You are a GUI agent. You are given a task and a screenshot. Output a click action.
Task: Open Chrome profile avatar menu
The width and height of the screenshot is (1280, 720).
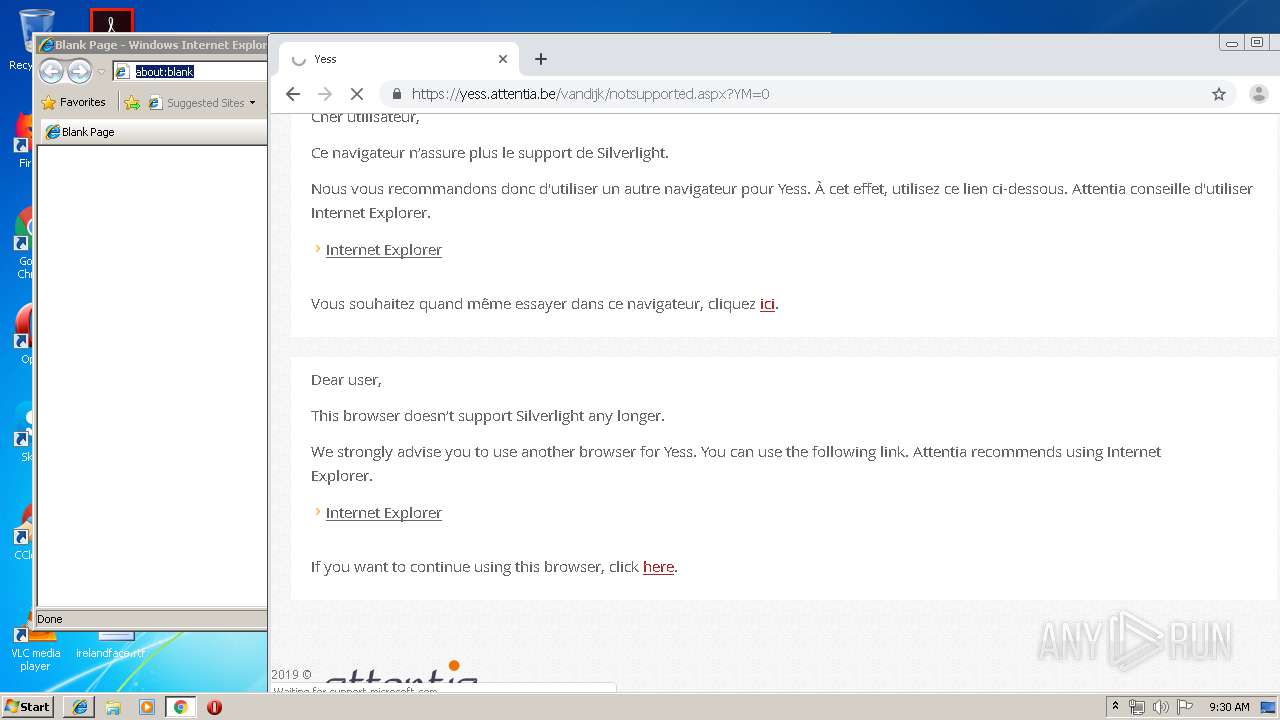[x=1259, y=94]
